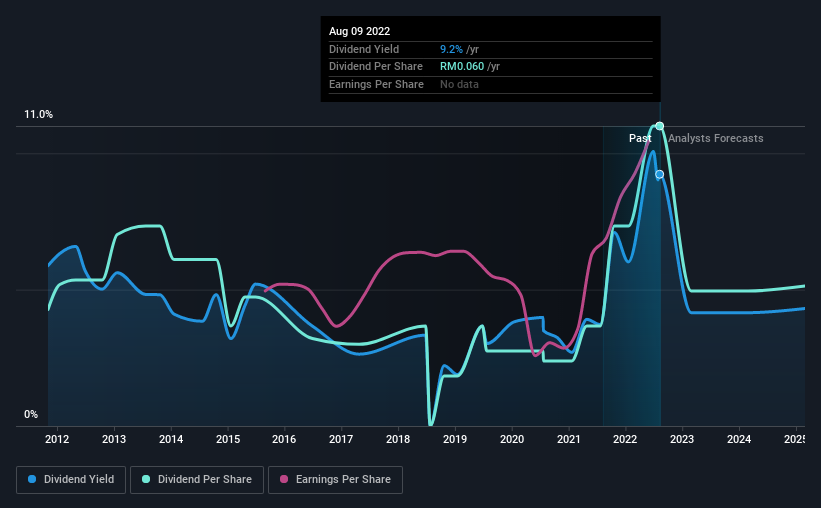This screenshot has height=508, width=821.
Task: Select the 2012 x-axis label
Action: [57, 439]
